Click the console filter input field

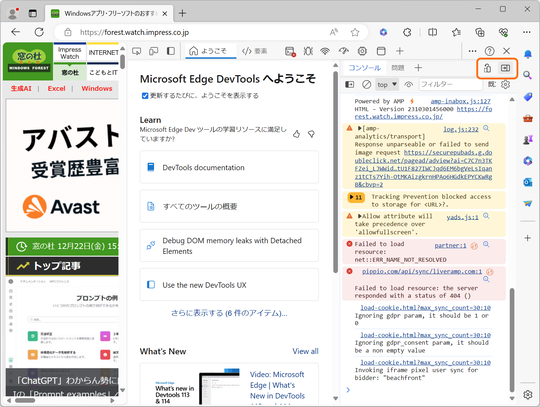pos(450,84)
